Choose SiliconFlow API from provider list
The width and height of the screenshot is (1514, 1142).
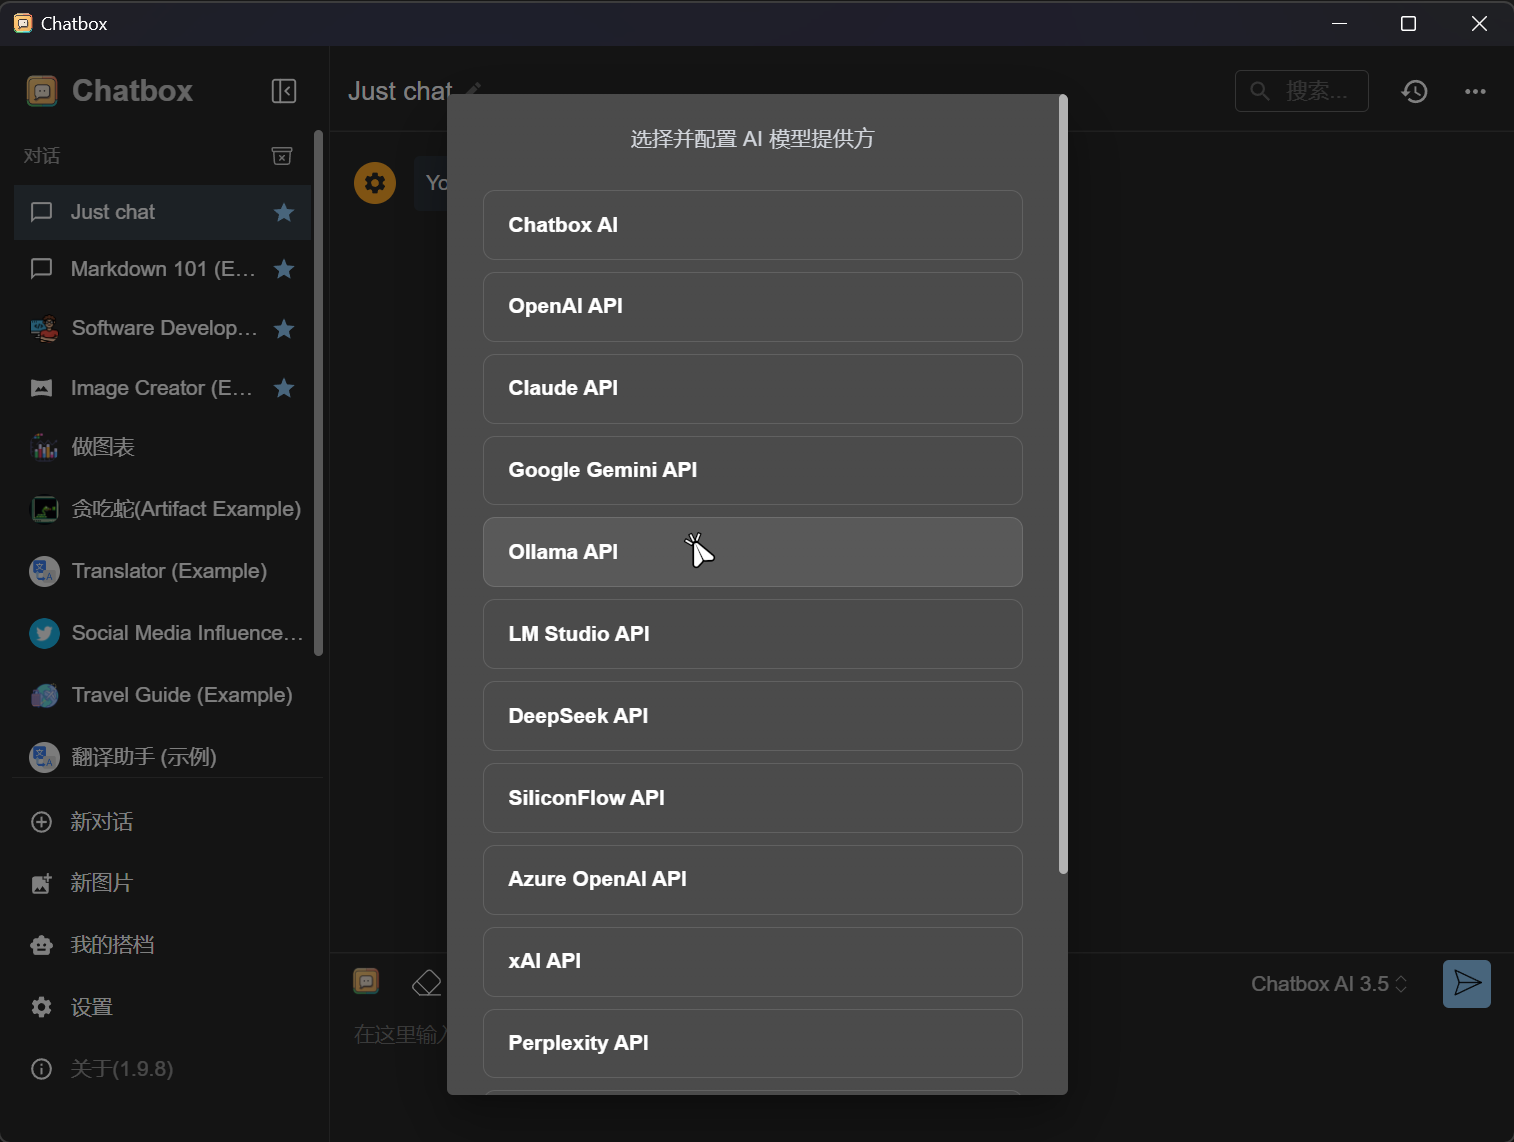pos(752,798)
